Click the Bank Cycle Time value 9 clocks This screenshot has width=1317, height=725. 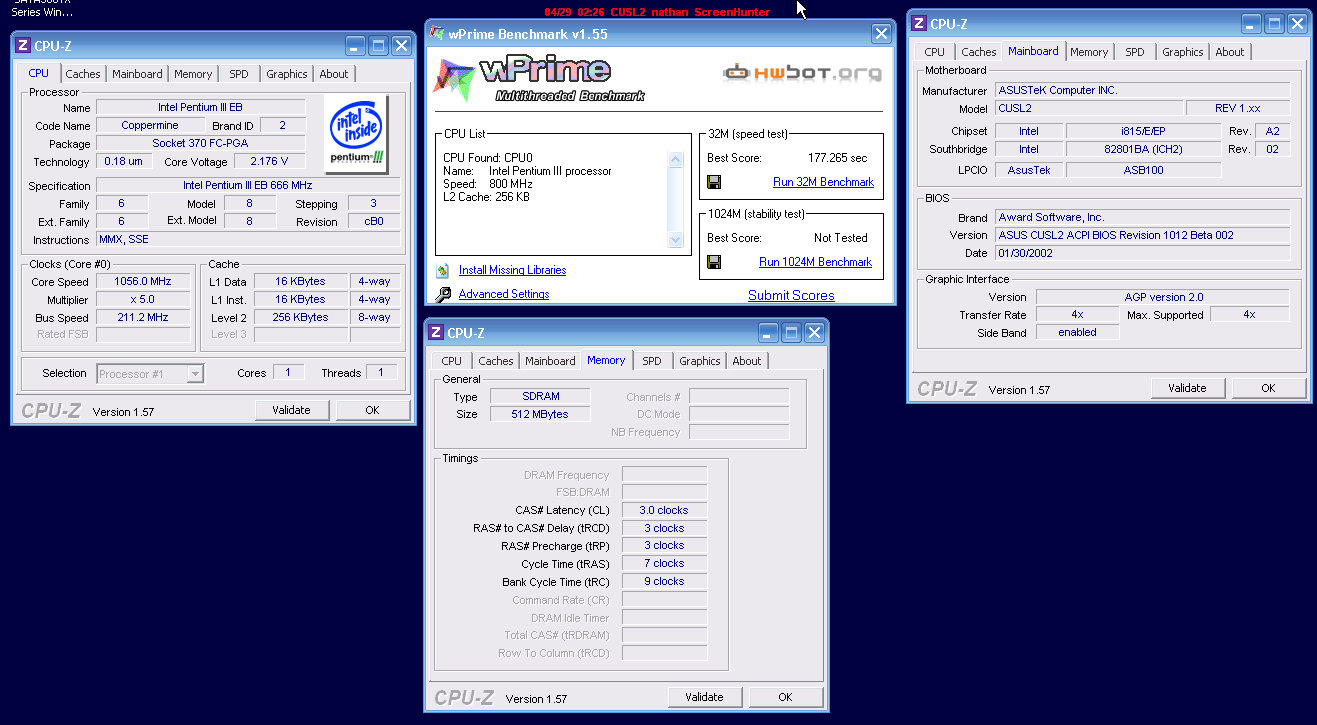coord(664,581)
